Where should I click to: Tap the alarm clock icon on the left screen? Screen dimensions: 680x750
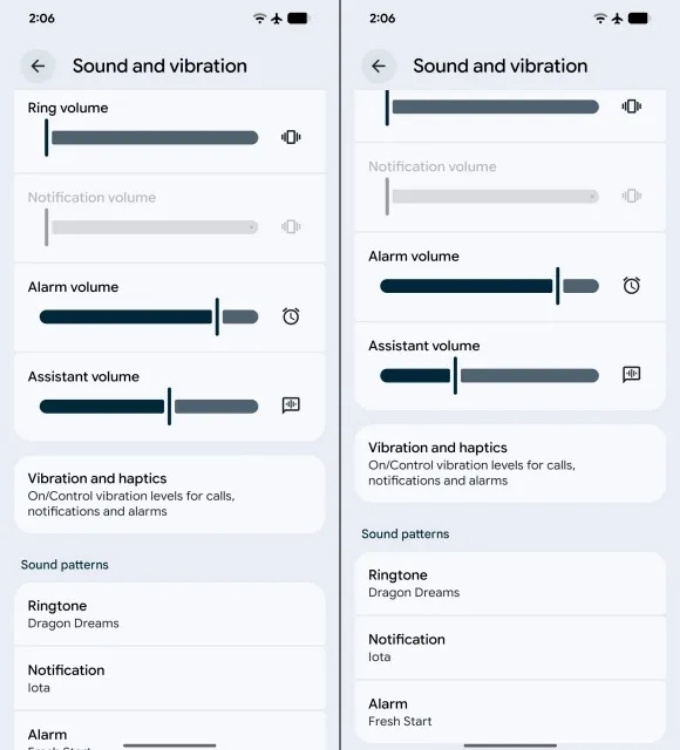[291, 316]
